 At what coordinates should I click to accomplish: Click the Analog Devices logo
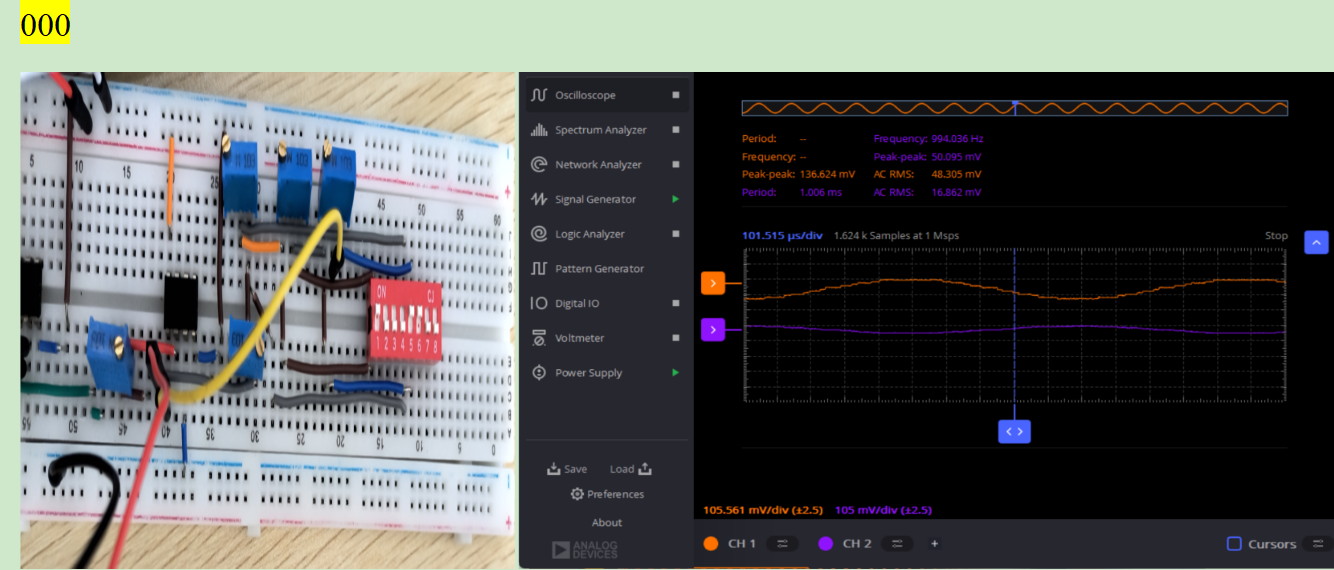[x=585, y=550]
